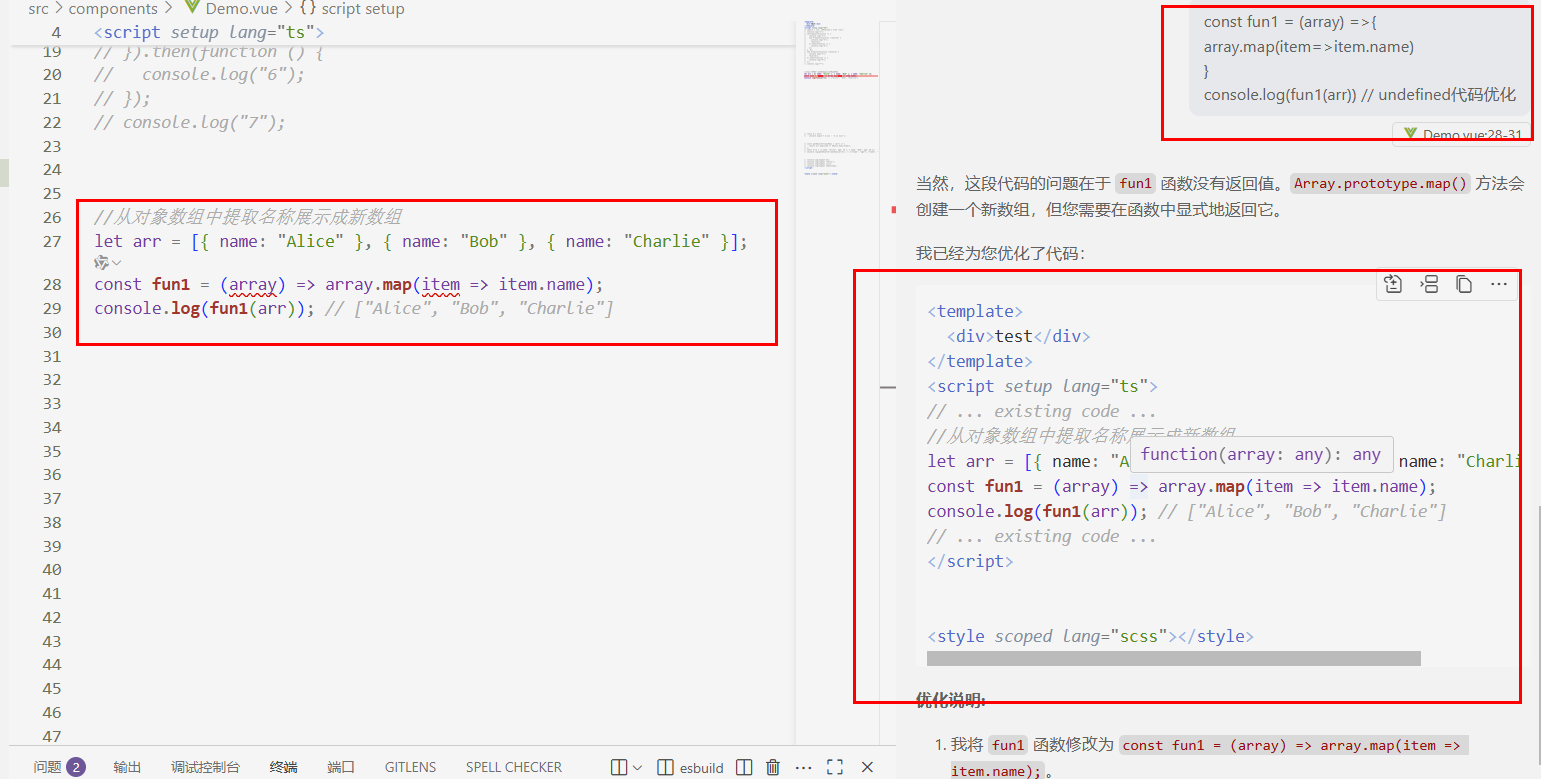Click 'console' on editor line 29
Viewport: 1541px width, 779px height.
[x=128, y=308]
